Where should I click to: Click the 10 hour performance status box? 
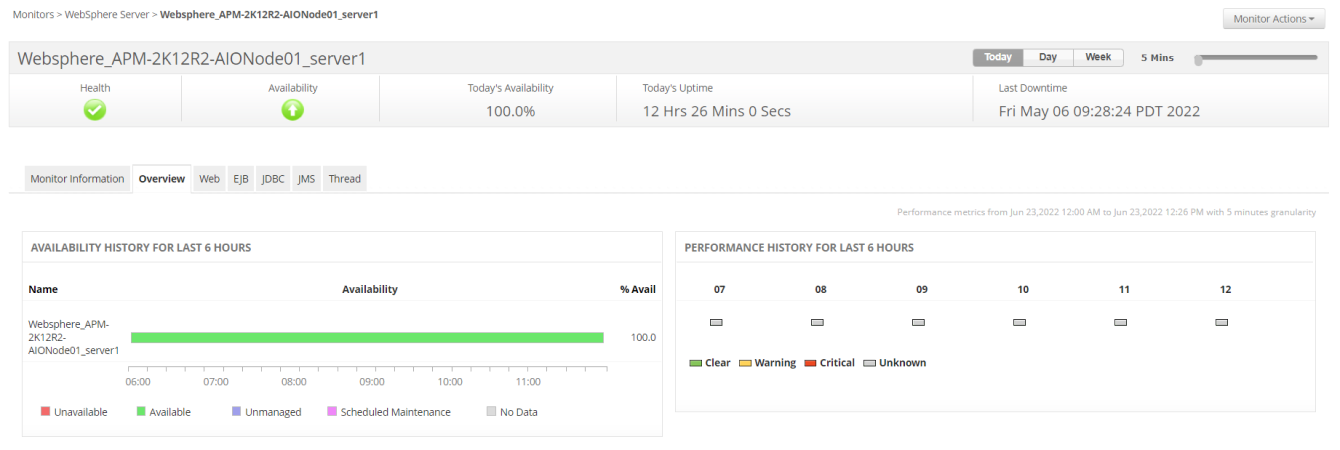click(x=1019, y=323)
